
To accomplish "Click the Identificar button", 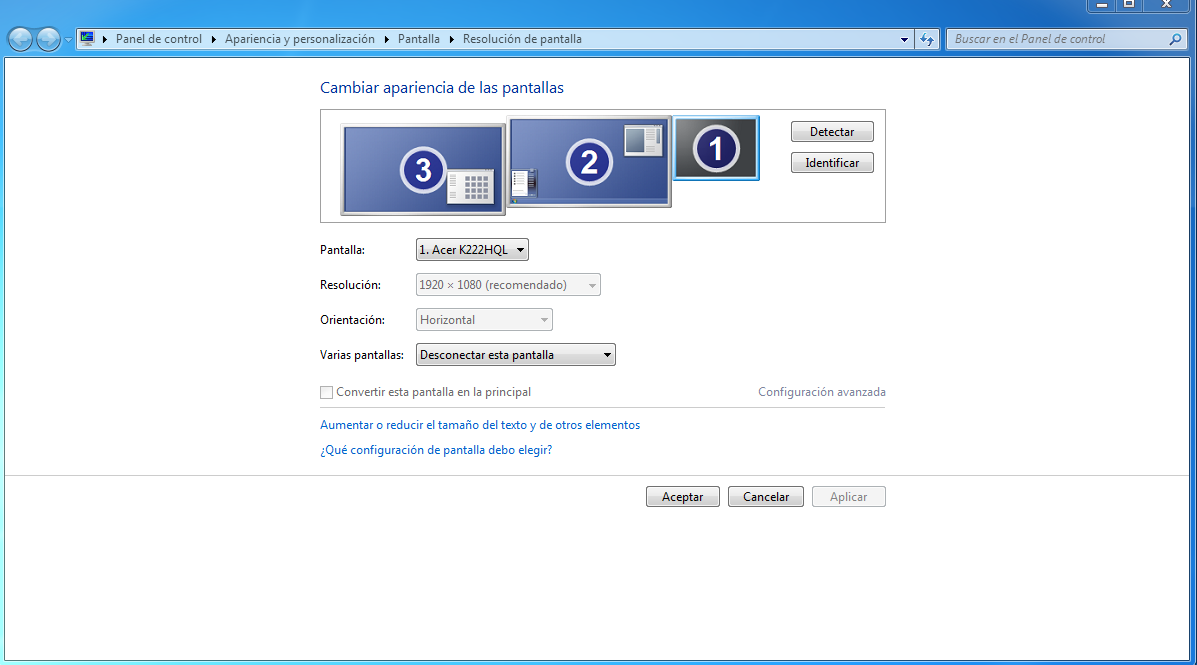I will coord(832,163).
